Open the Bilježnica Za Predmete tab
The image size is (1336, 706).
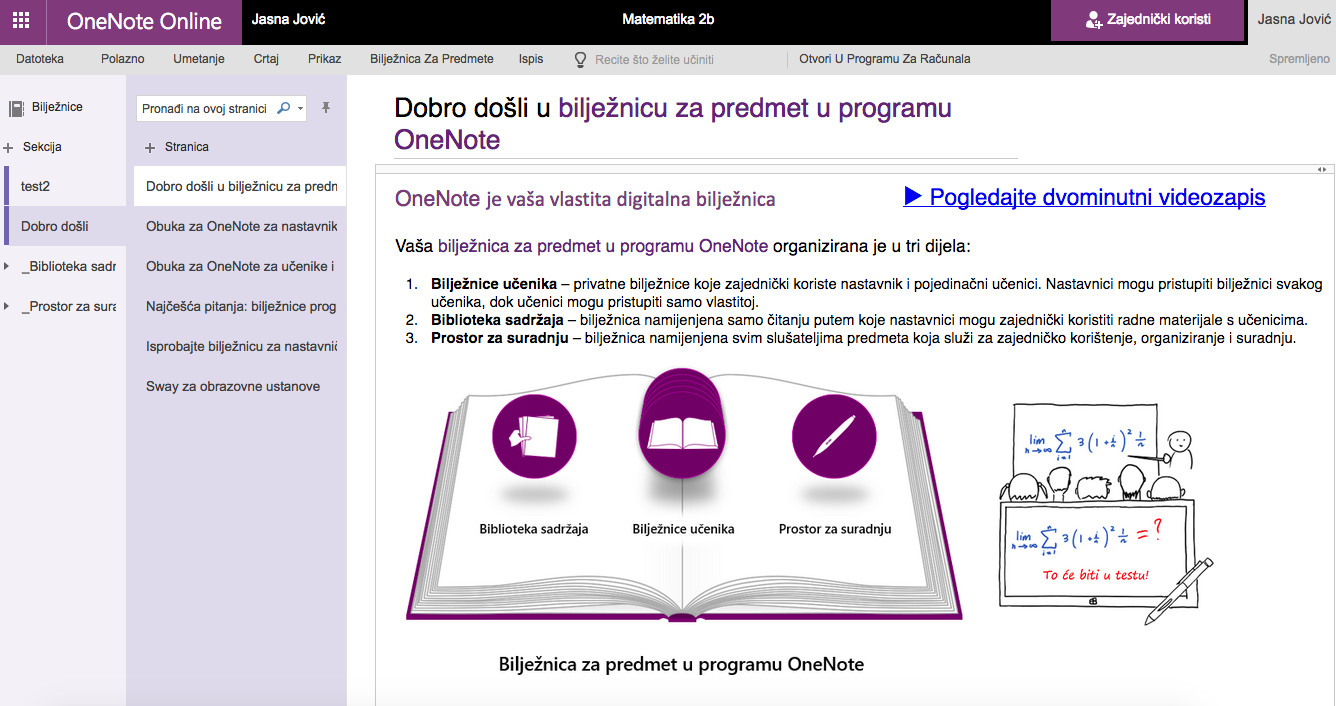click(x=431, y=59)
